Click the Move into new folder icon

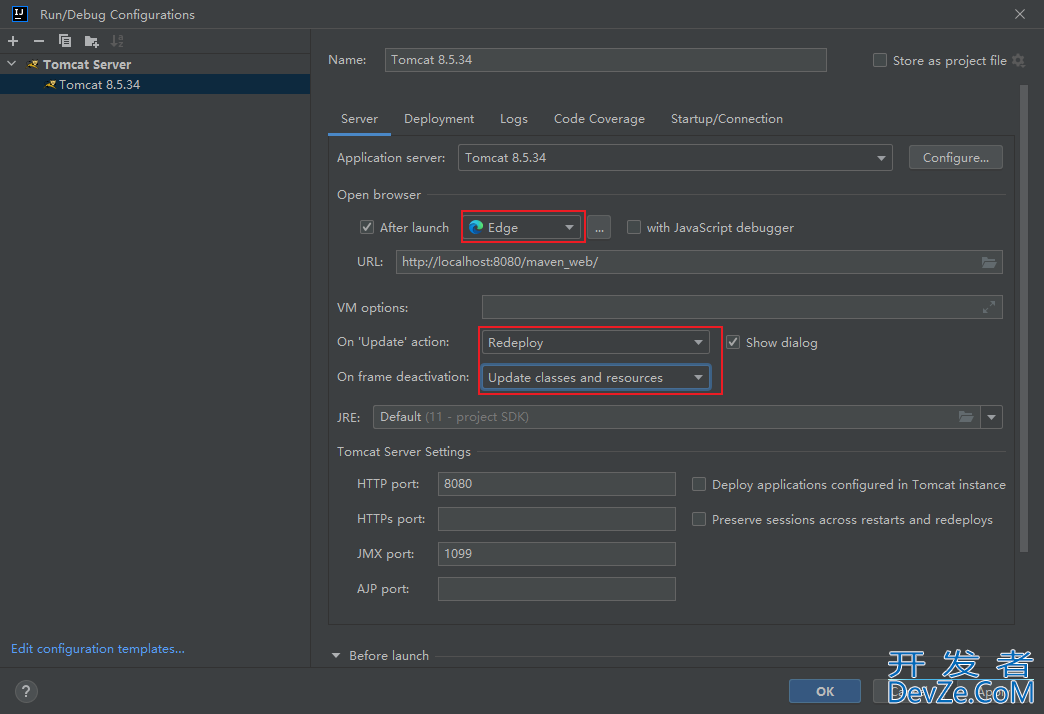91,41
